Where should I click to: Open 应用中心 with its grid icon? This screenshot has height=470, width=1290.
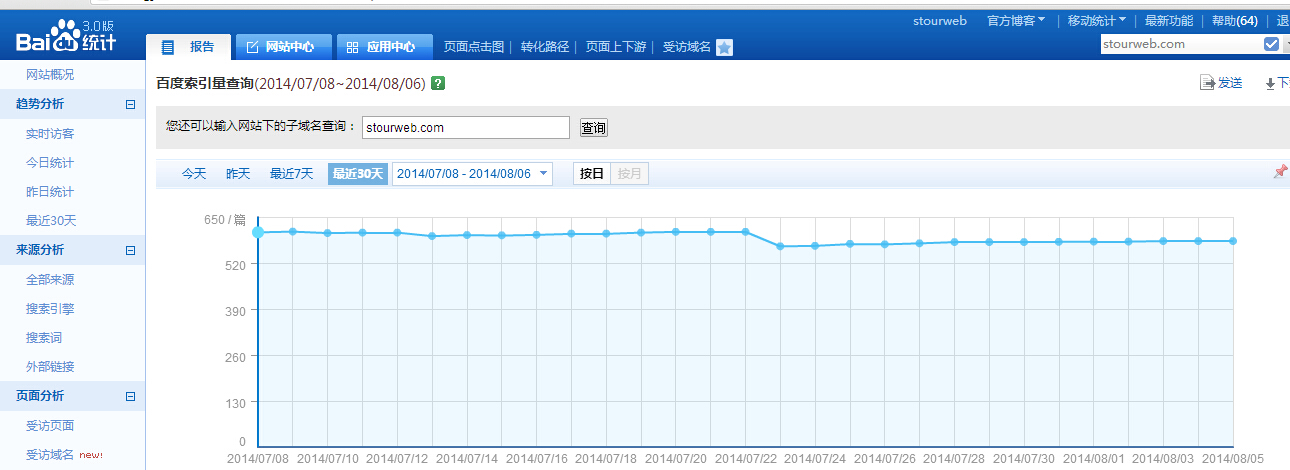point(384,47)
